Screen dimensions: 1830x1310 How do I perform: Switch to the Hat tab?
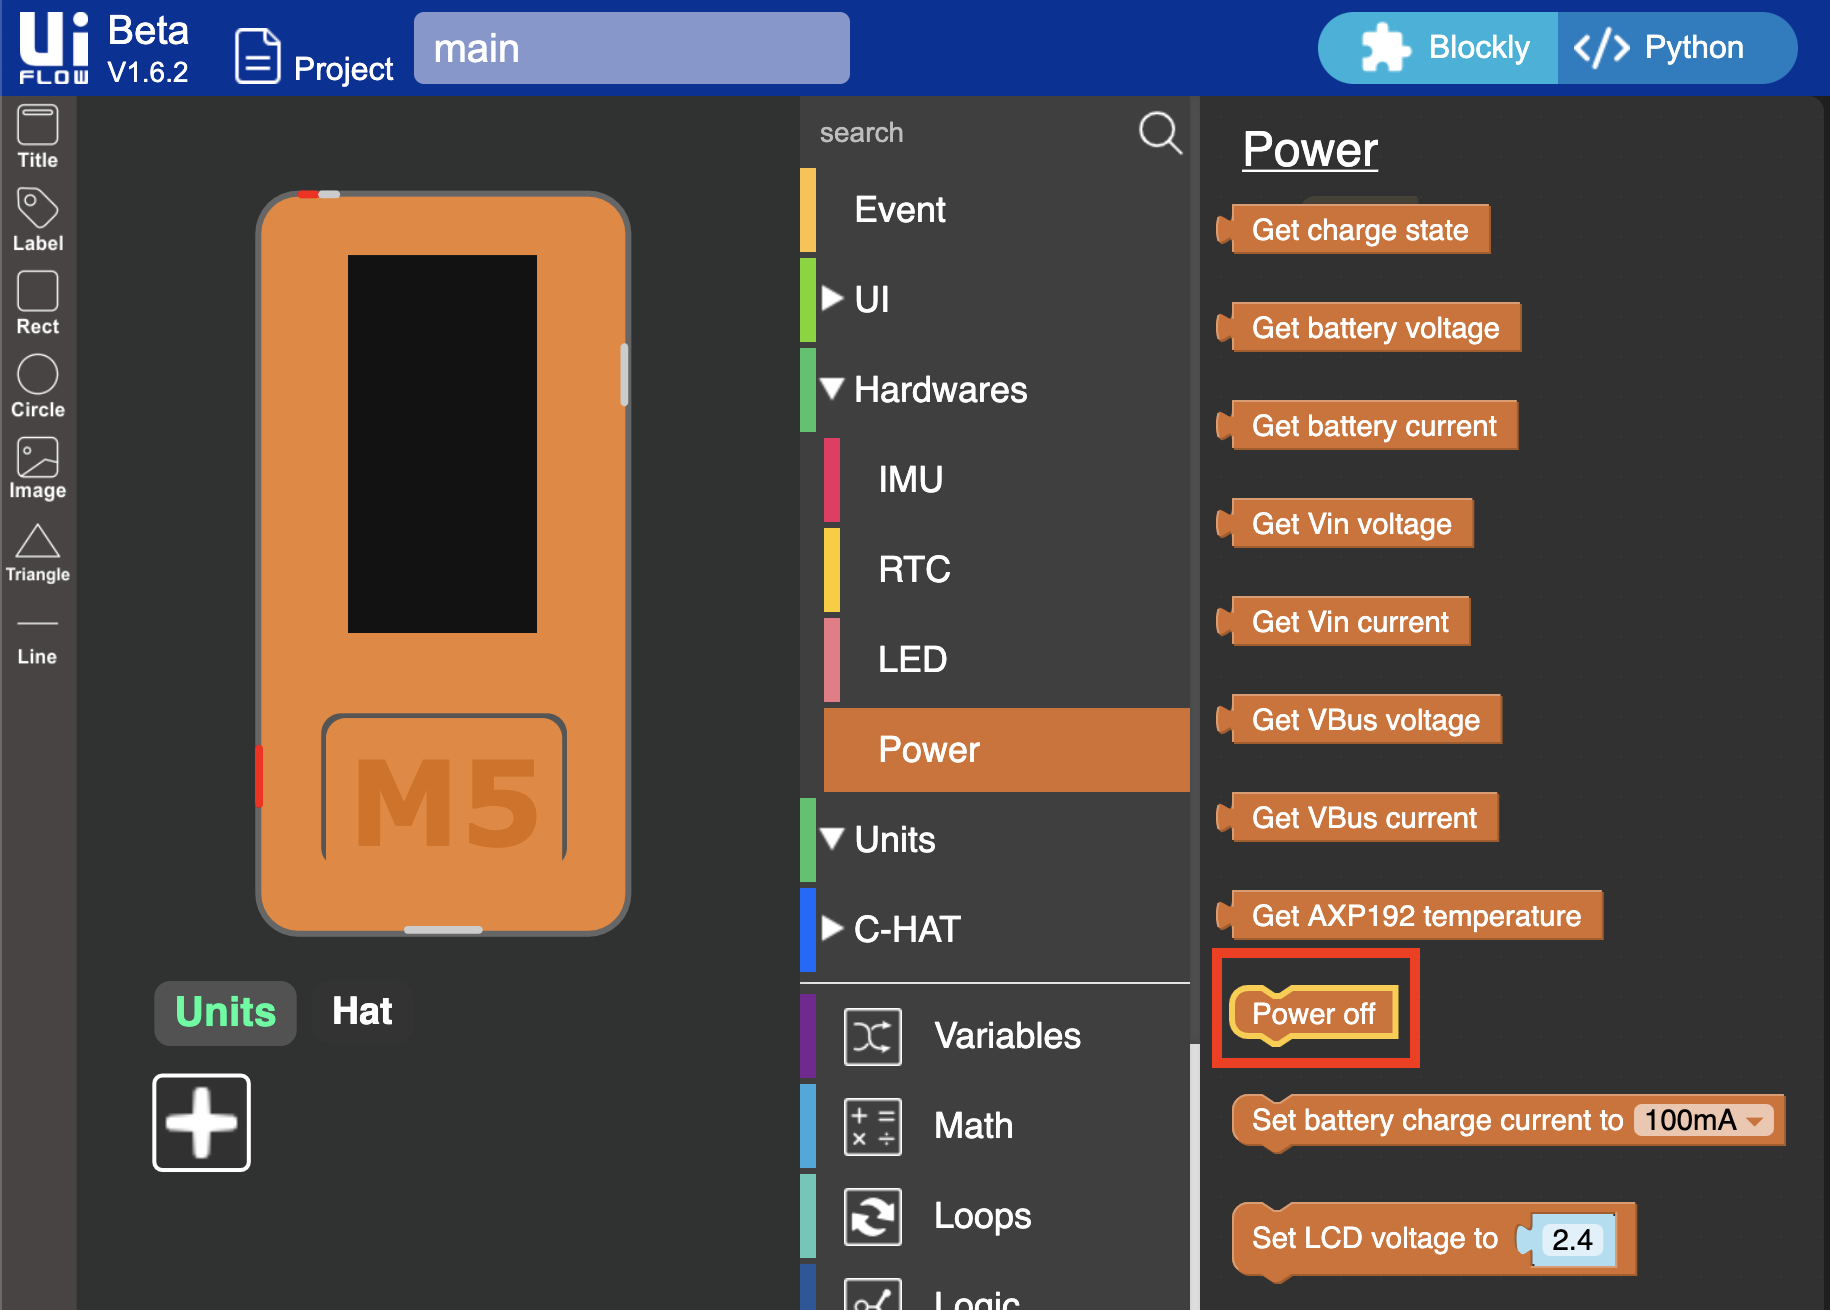click(362, 1011)
